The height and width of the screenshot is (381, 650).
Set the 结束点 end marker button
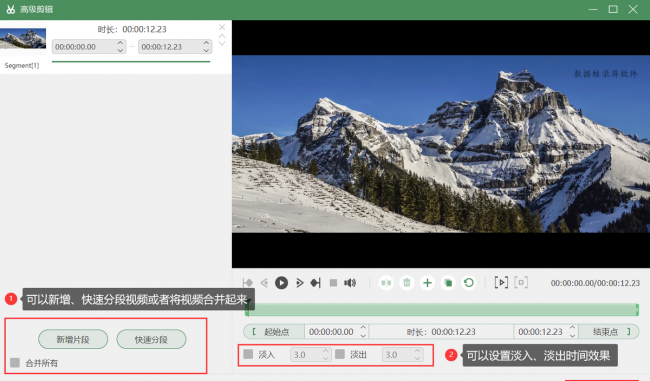point(609,332)
